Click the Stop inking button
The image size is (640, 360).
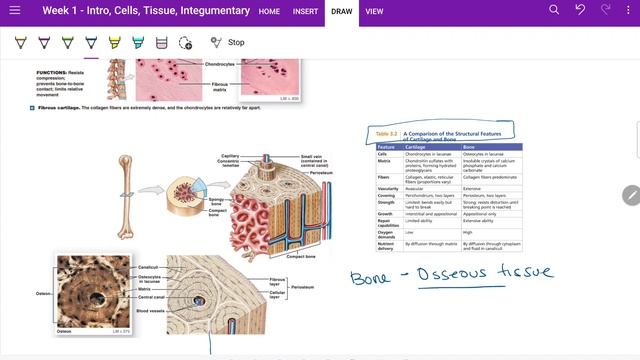227,42
